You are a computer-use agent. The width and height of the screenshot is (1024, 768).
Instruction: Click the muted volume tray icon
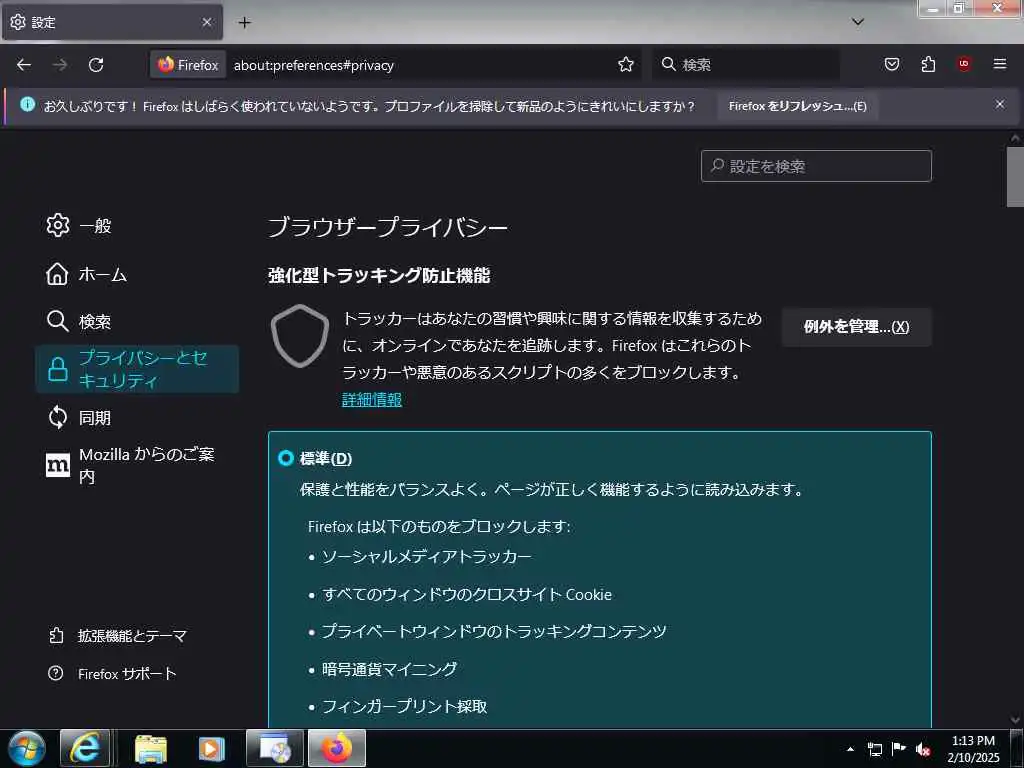pos(923,749)
